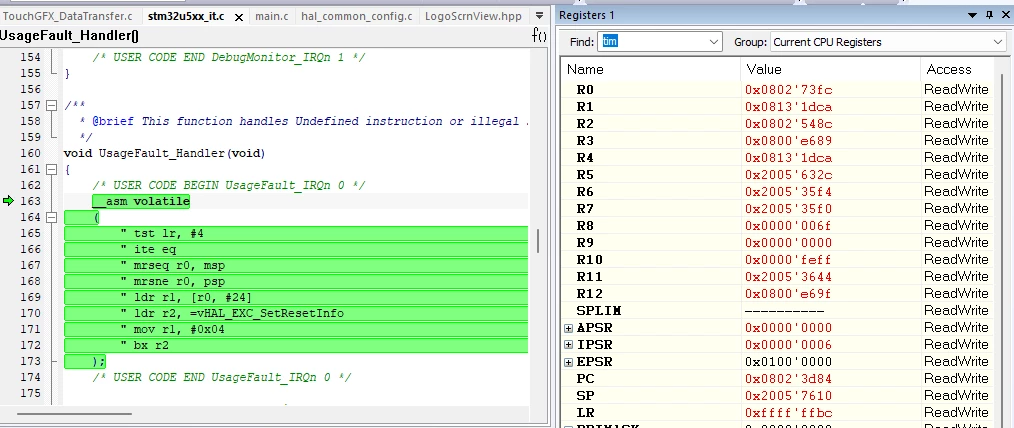Open the Group combo box Current CPU Registers

coord(888,42)
